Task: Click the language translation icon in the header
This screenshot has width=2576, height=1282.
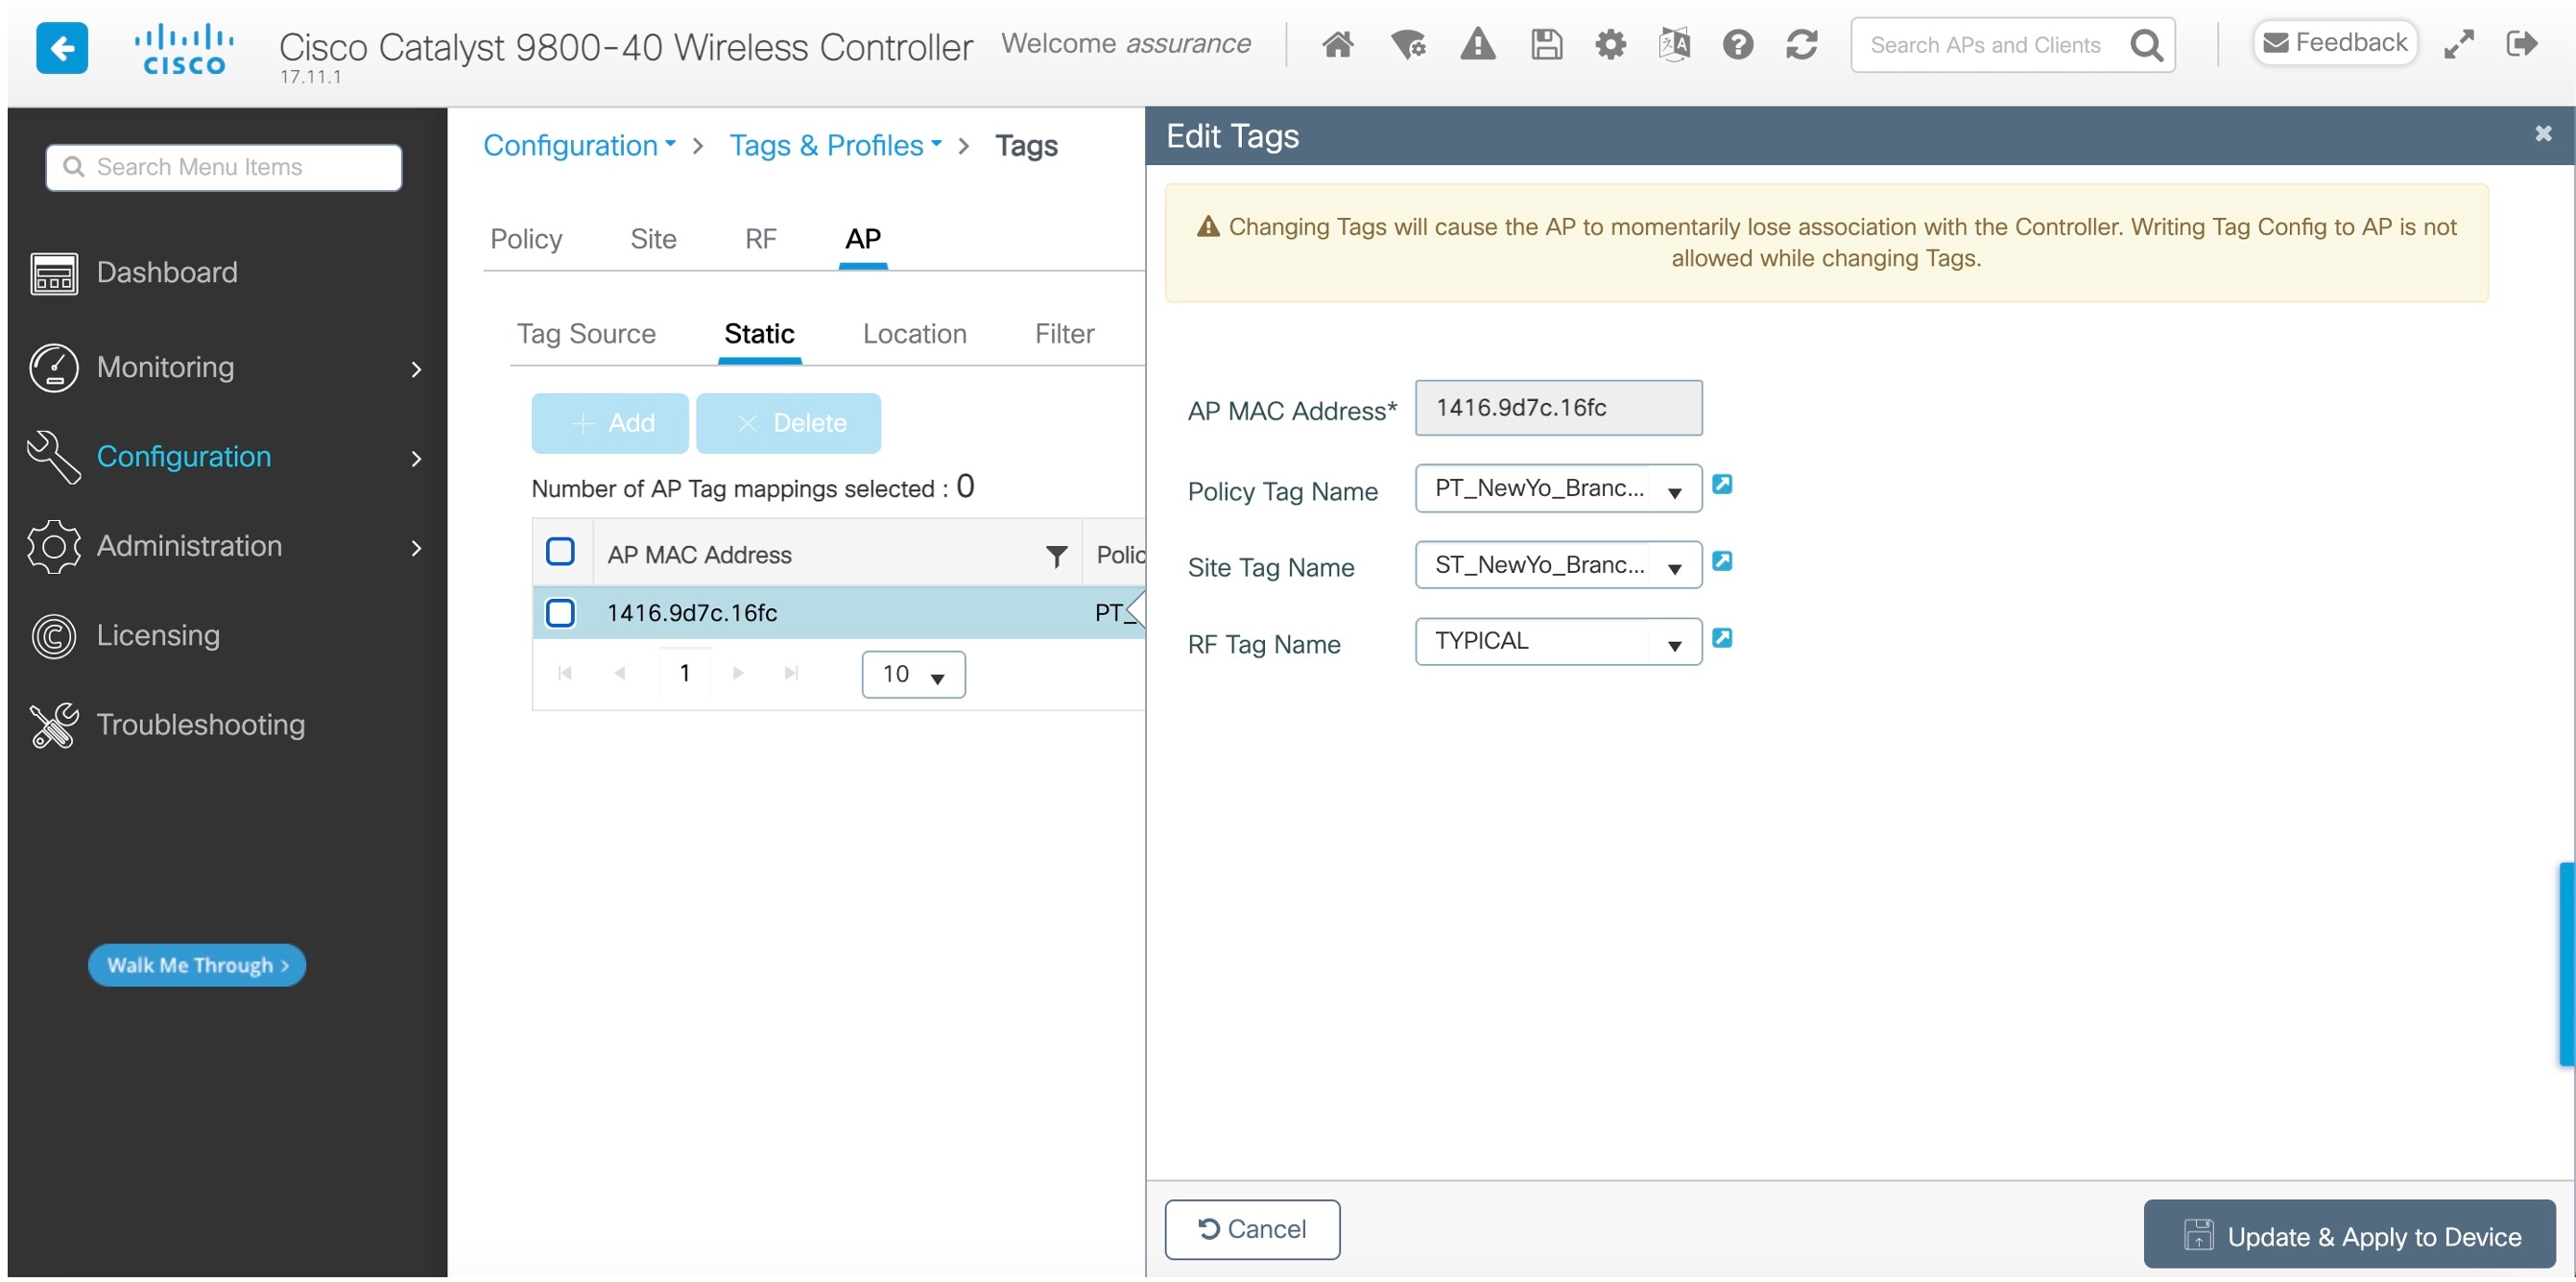Action: [x=1673, y=45]
